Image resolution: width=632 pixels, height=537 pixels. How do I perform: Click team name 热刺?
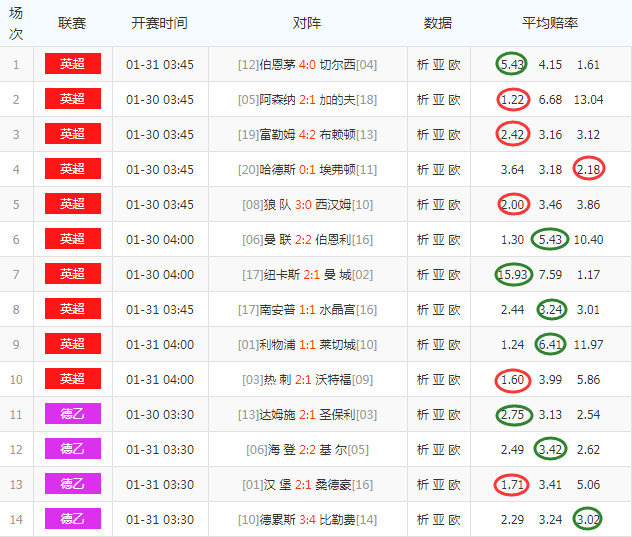(x=277, y=380)
